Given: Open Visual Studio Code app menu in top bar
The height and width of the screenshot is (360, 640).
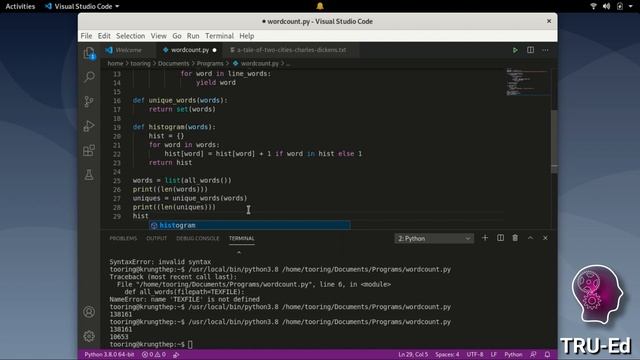Looking at the screenshot, I should point(82,6).
